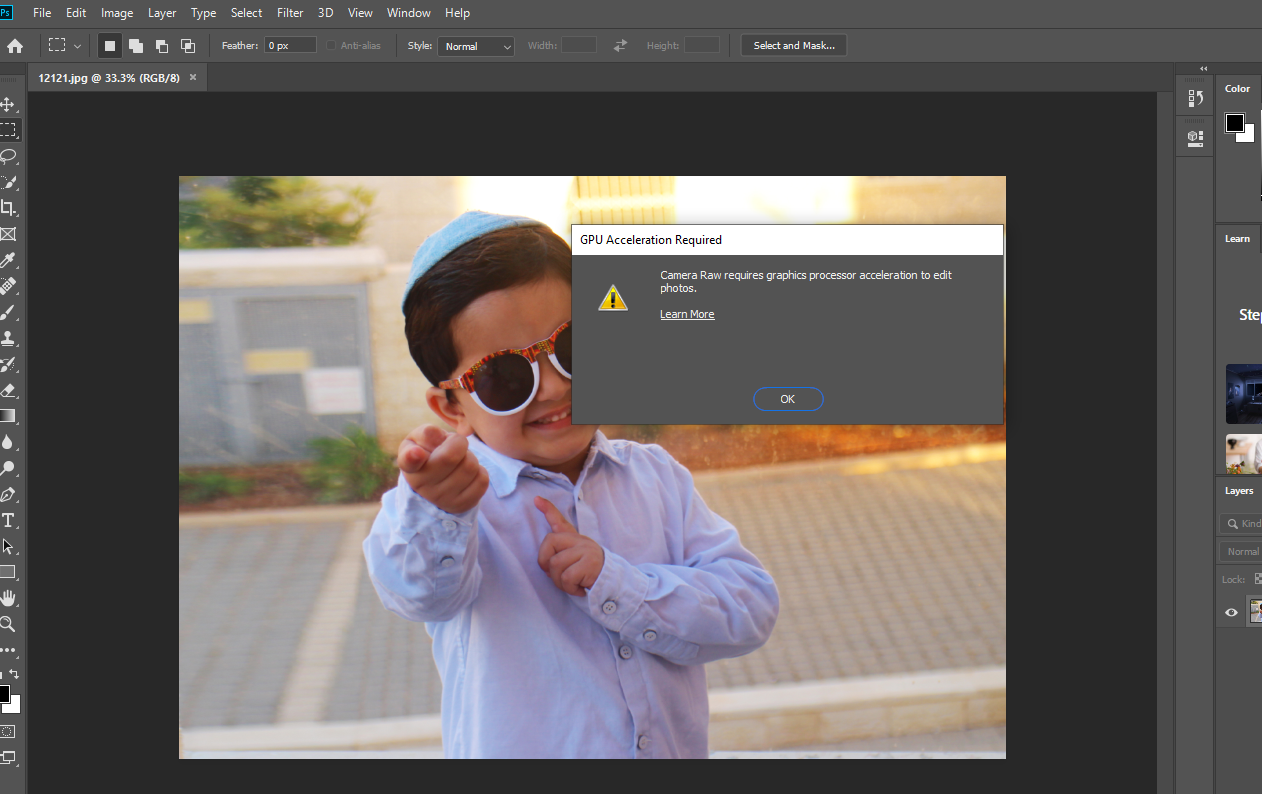Click the foreground color swatch in Color panel

[x=1235, y=123]
